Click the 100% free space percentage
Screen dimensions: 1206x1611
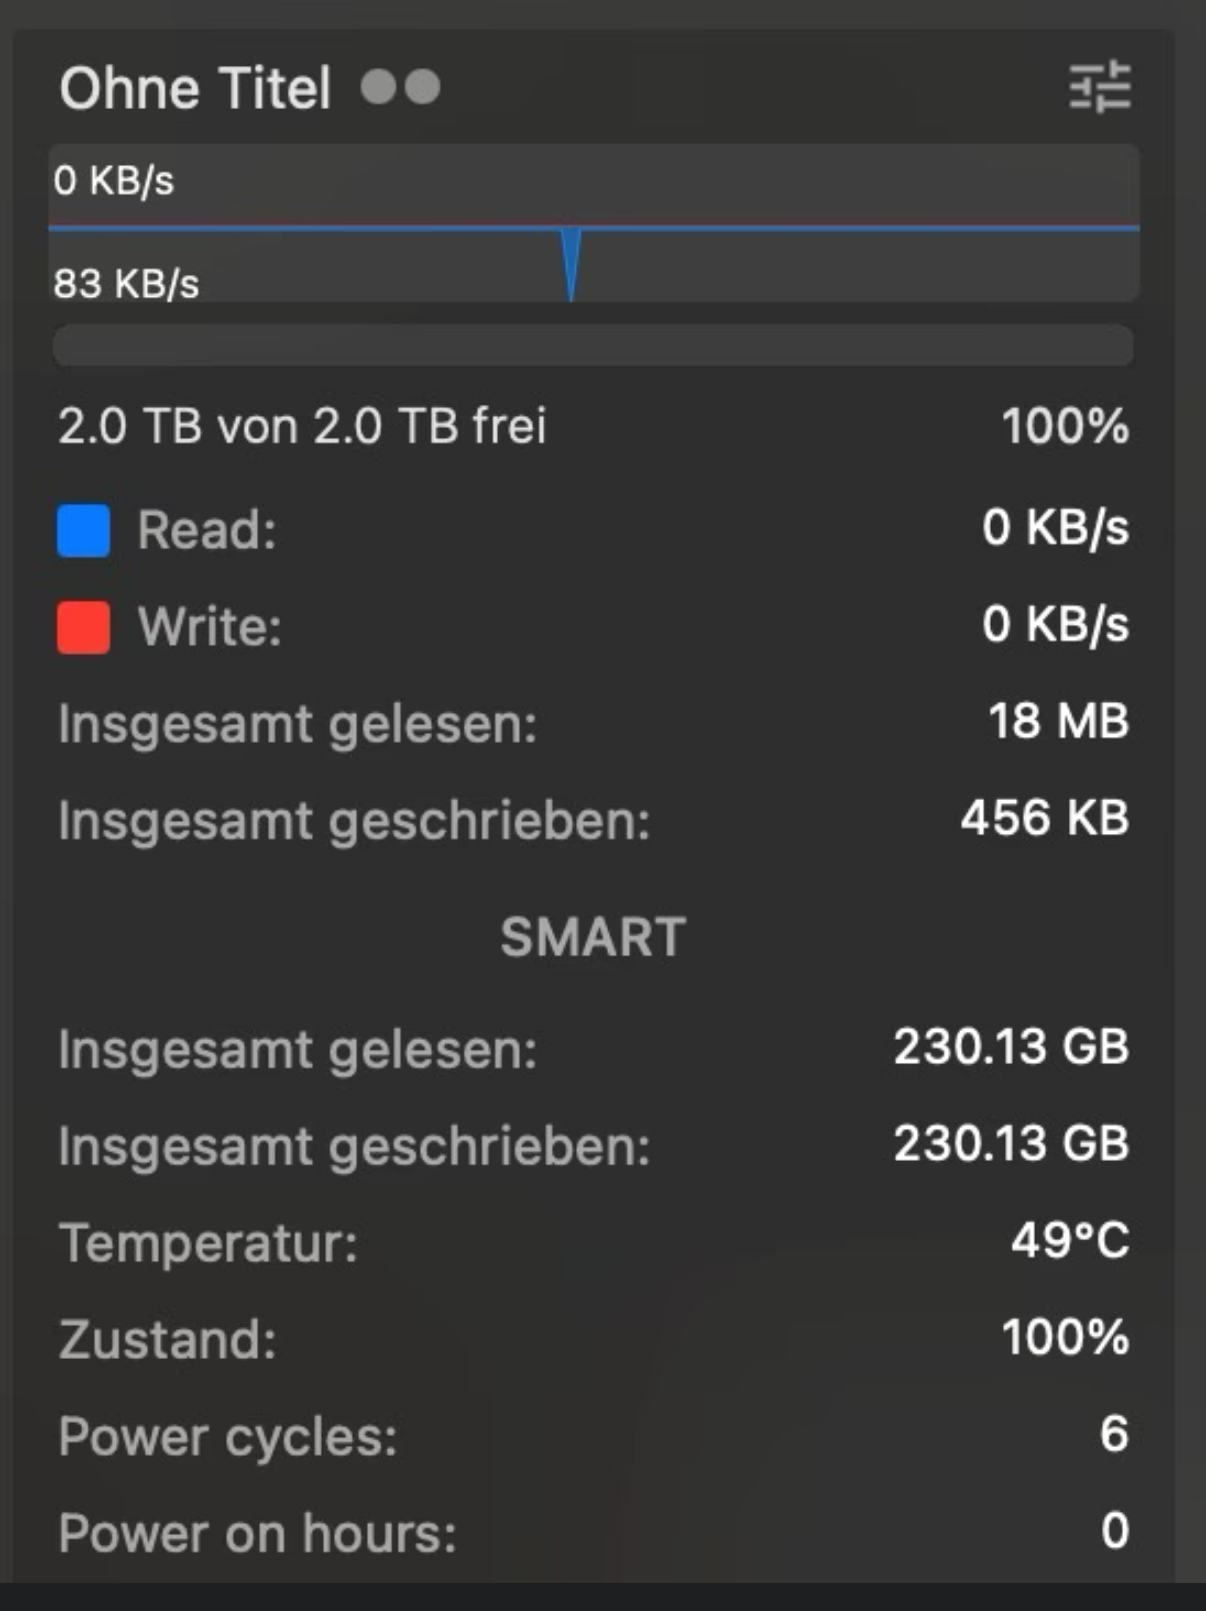[x=1065, y=427]
